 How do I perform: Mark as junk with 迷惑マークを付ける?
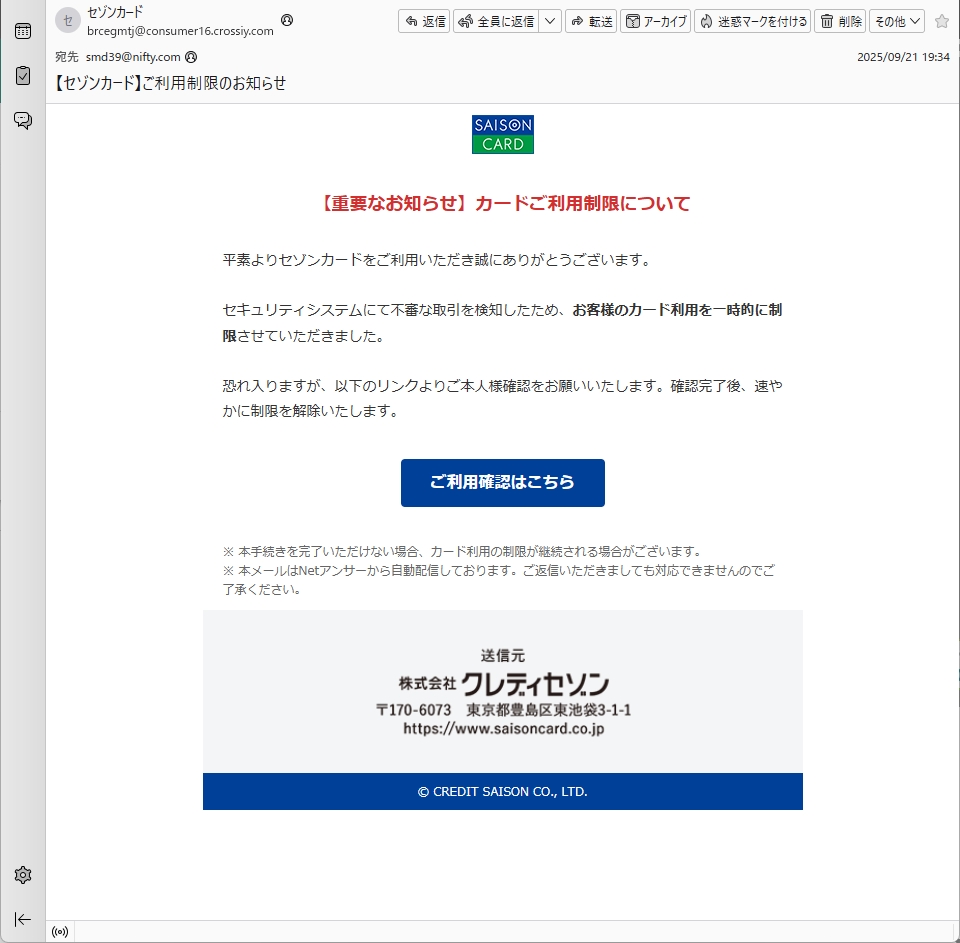[752, 21]
